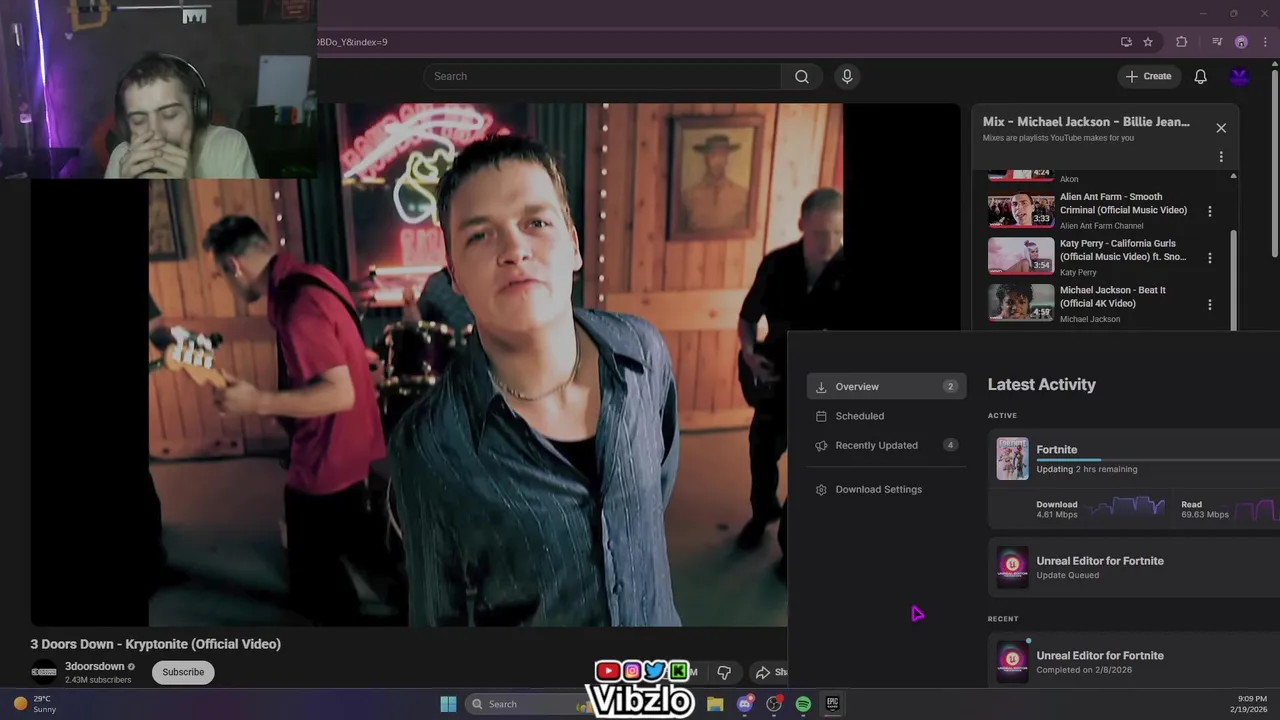Play Michael Jackson Beat It thumbnail

click(1021, 303)
